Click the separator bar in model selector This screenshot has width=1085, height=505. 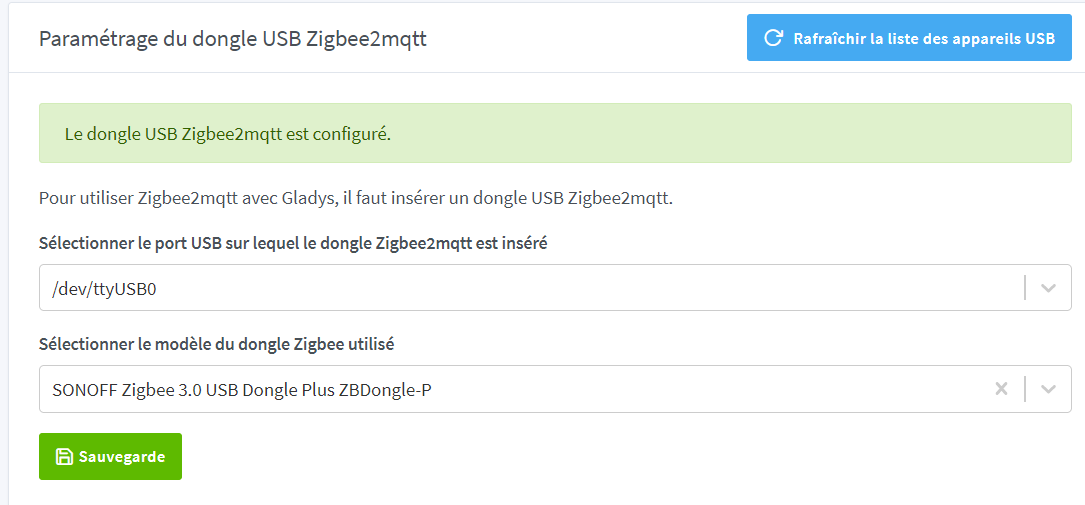[1025, 389]
